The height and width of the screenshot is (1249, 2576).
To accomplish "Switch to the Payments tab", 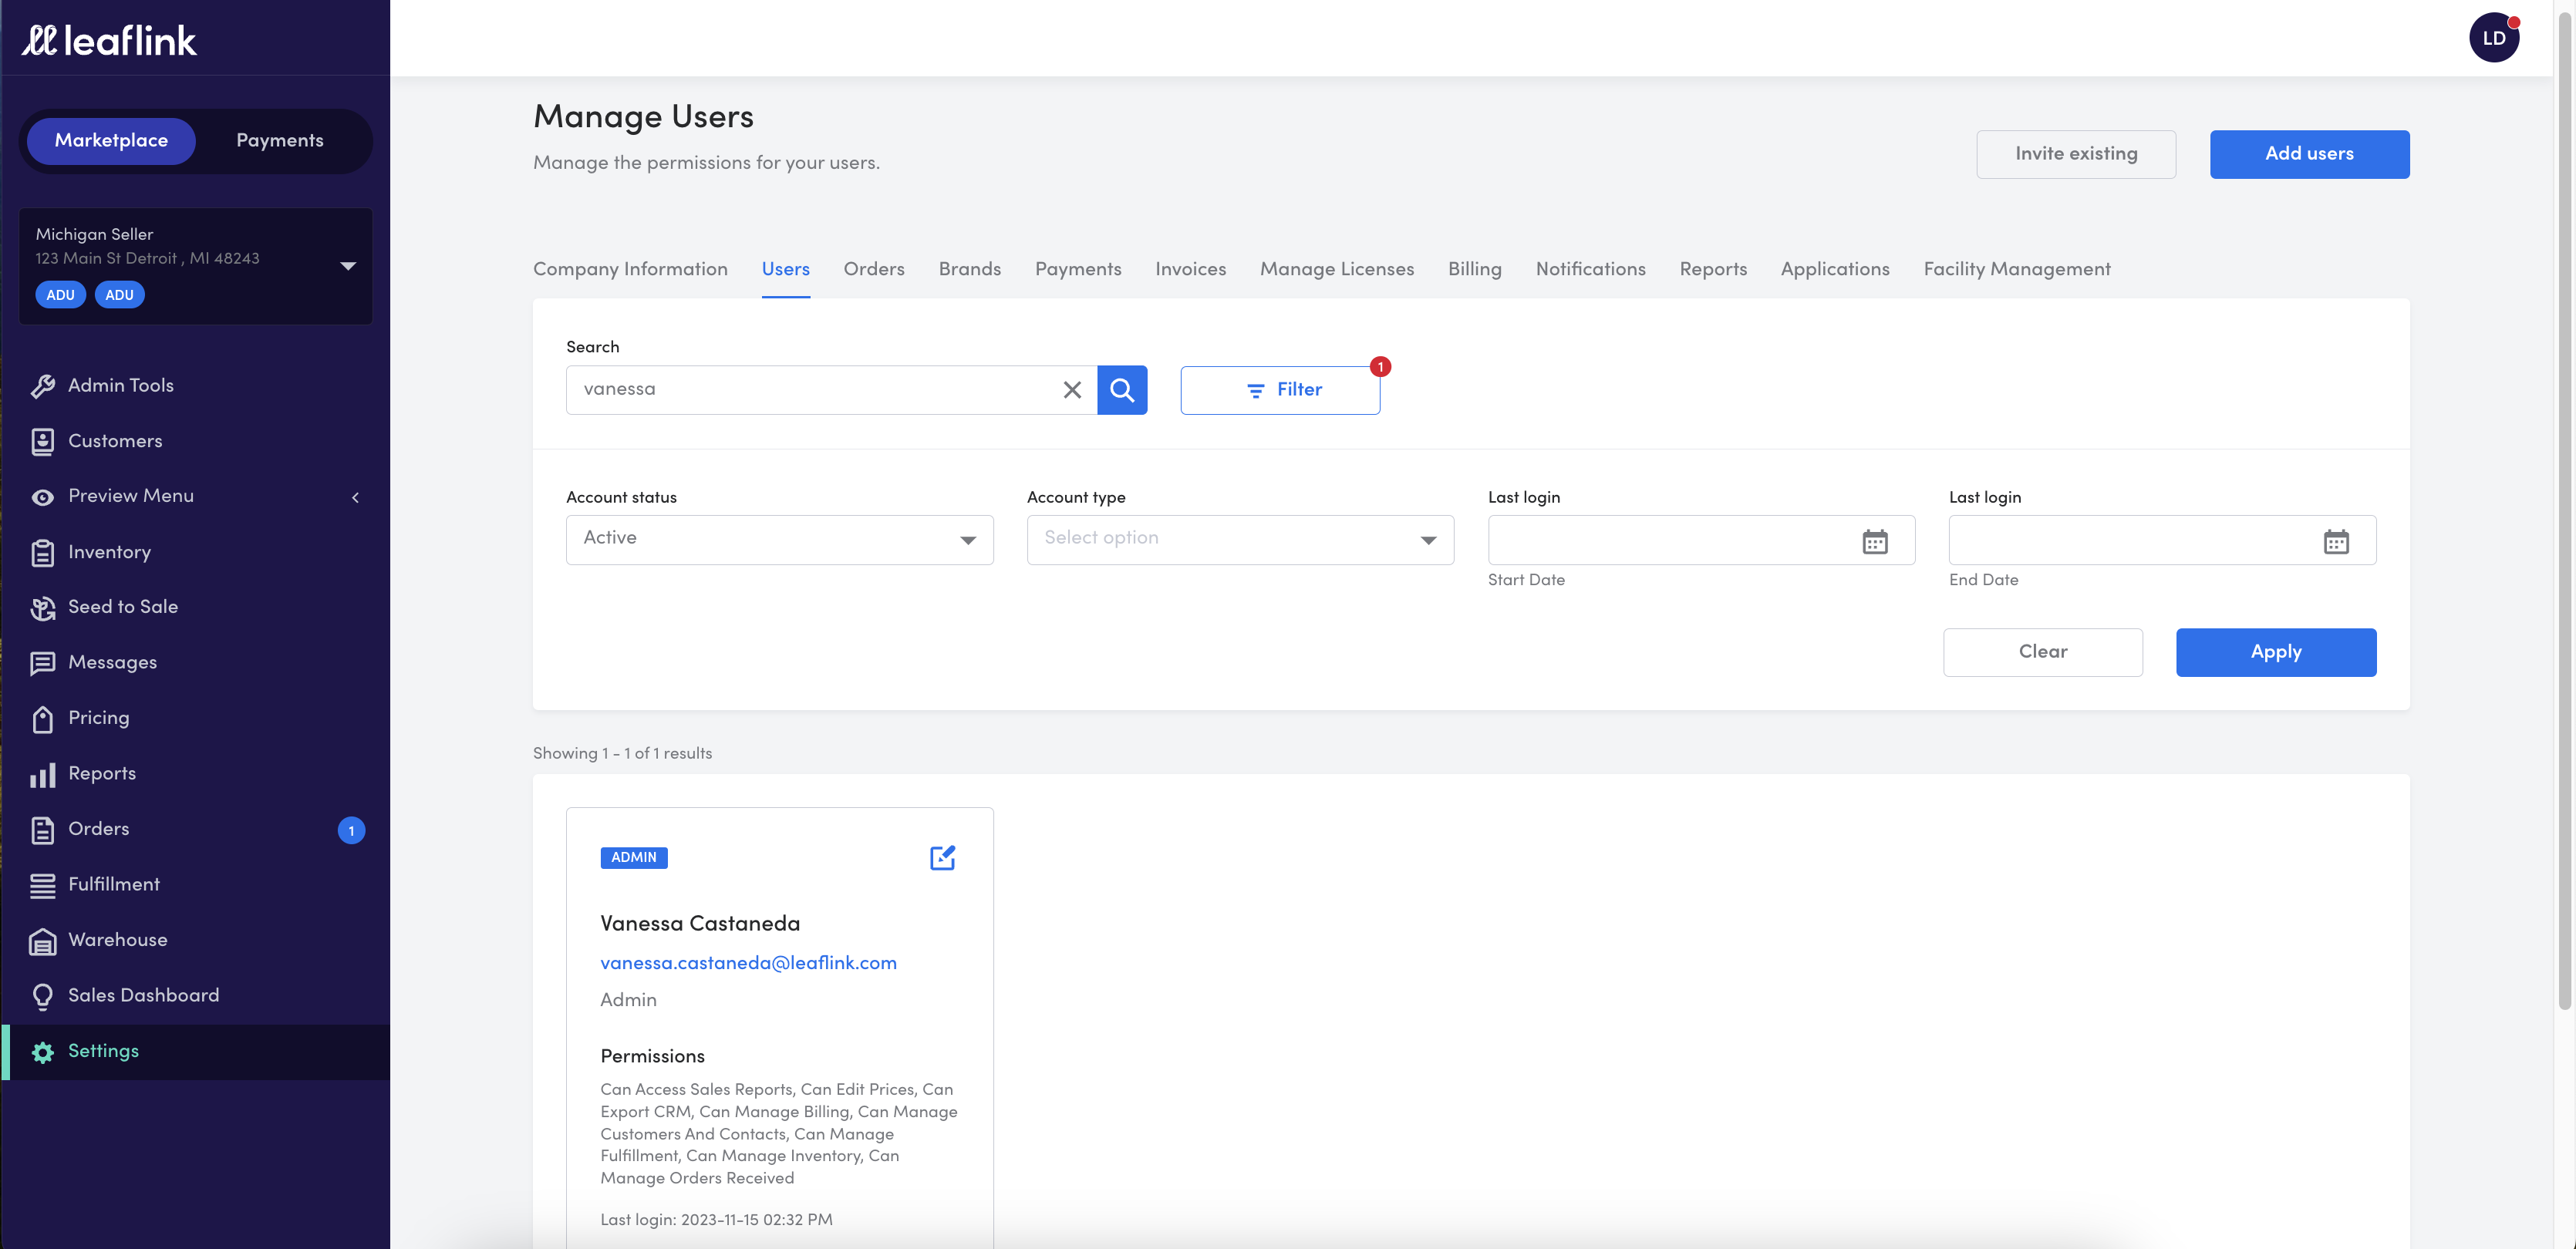I will click(x=1078, y=269).
